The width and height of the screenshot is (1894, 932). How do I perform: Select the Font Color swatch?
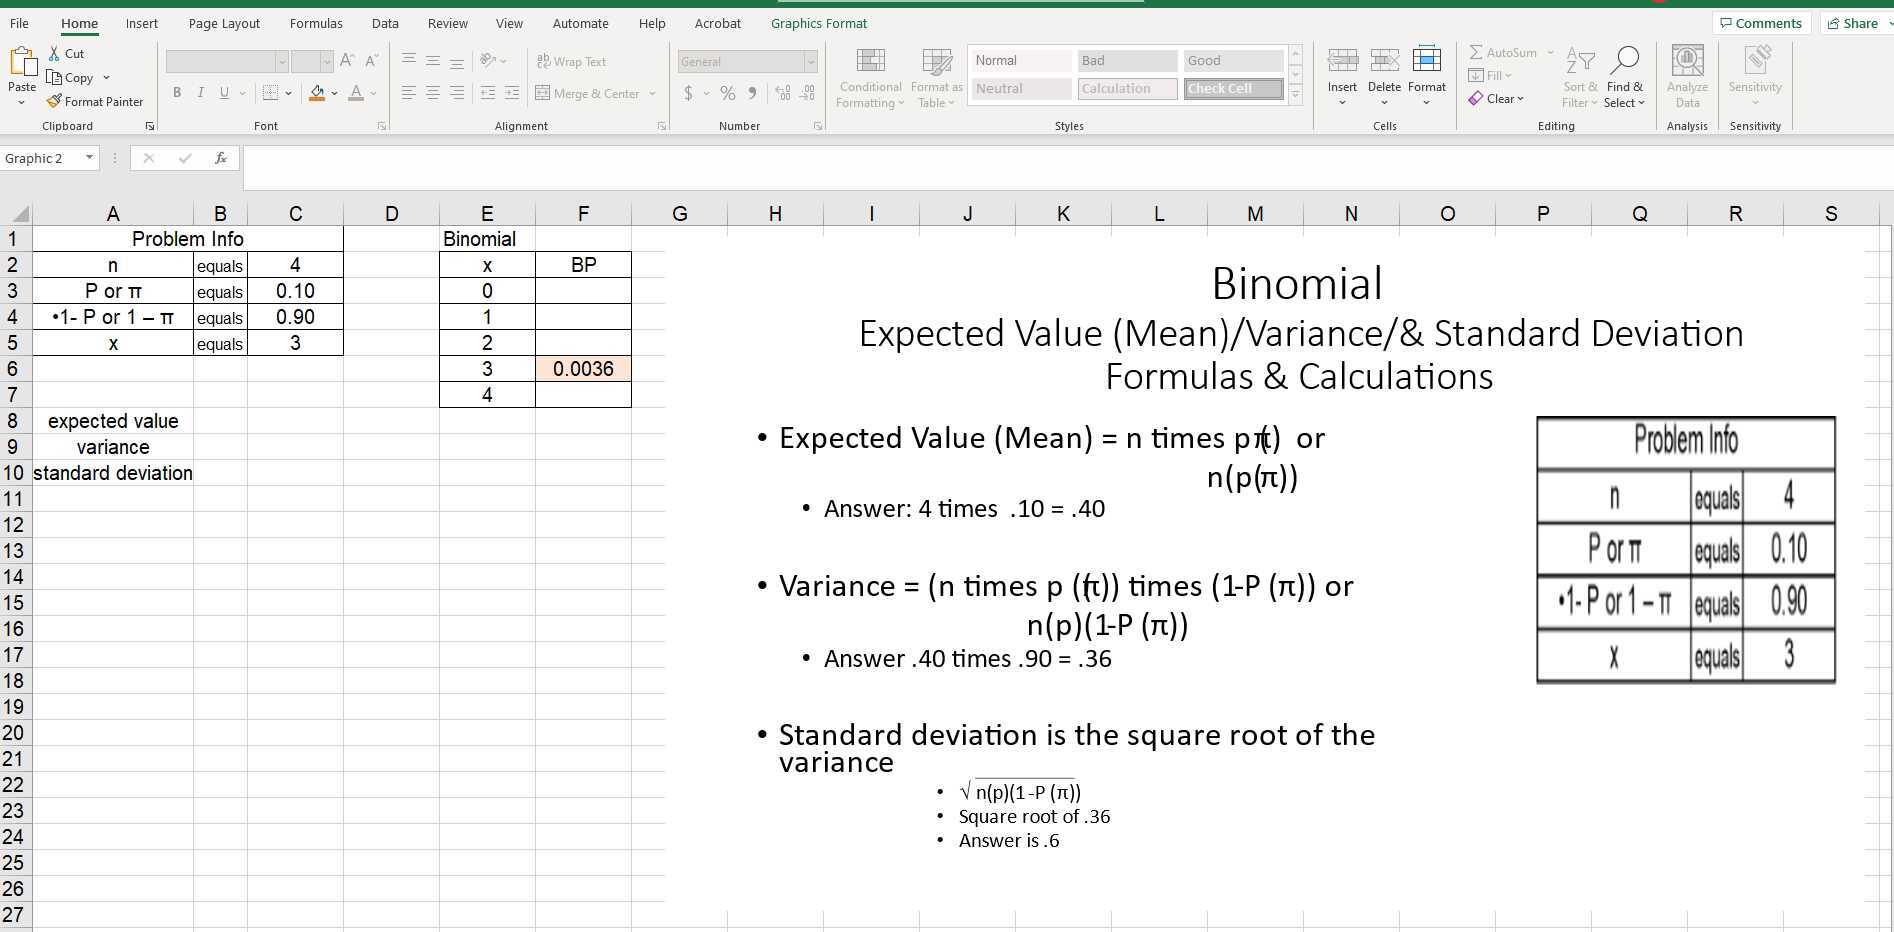[x=357, y=93]
